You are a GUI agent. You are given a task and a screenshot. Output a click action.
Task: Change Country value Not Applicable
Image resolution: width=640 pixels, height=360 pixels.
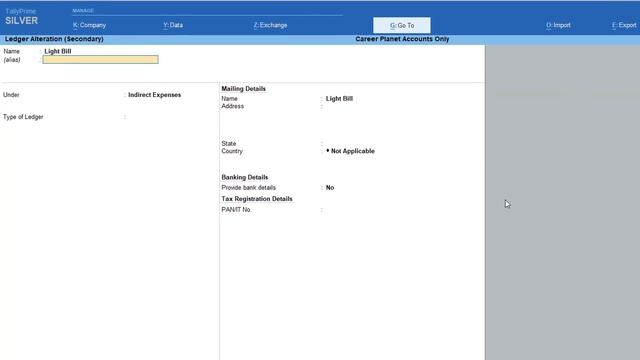pyautogui.click(x=350, y=151)
